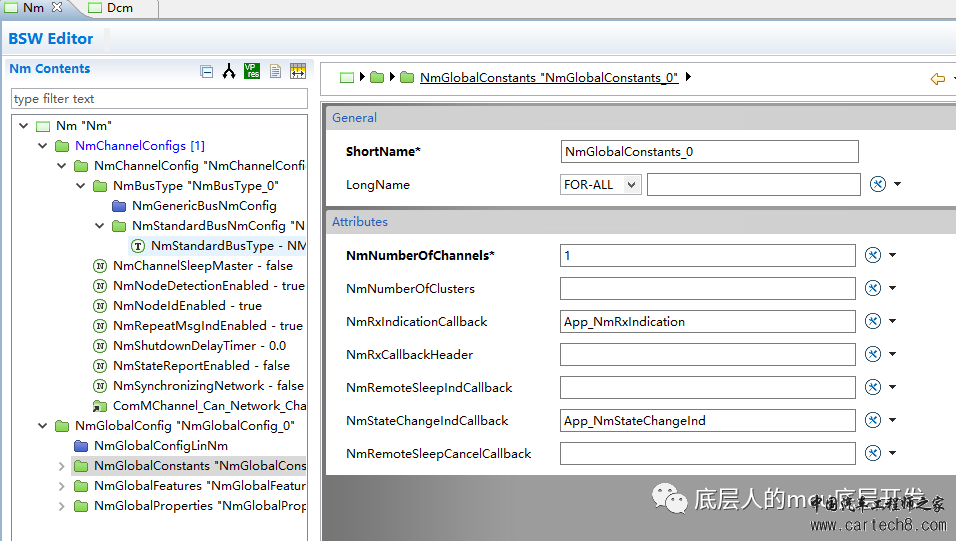The height and width of the screenshot is (541, 956).
Task: Click the arrow after NmGlobalConstants breadcrumb
Action: pos(688,77)
